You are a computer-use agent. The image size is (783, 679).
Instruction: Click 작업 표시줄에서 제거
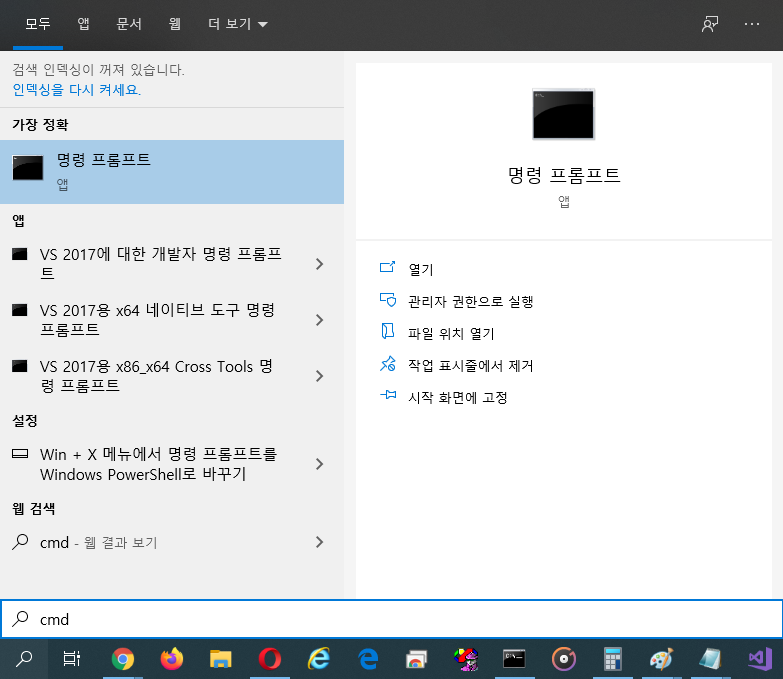click(470, 365)
